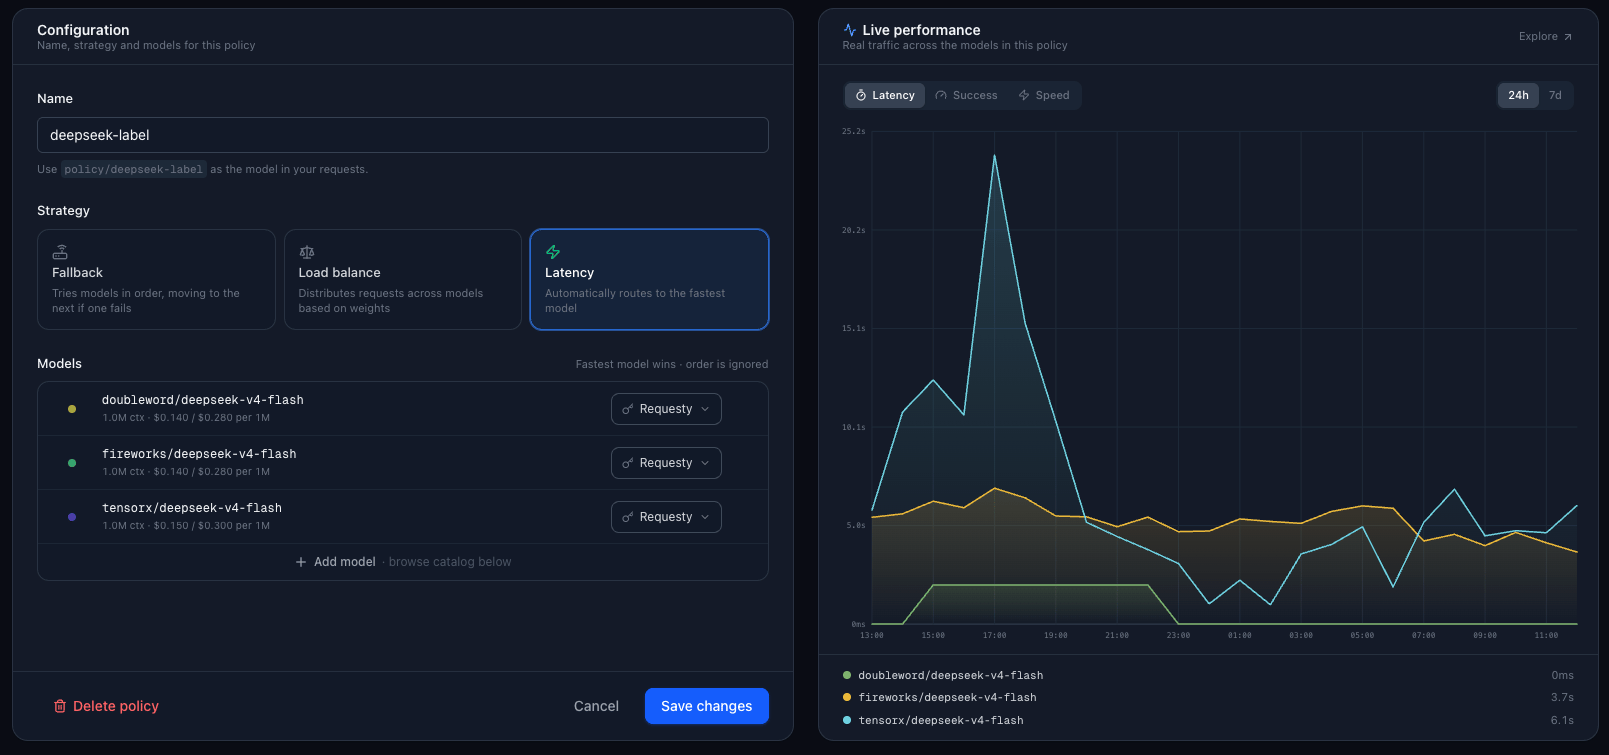Click the '0ms' legend value for doubleword

[1563, 675]
